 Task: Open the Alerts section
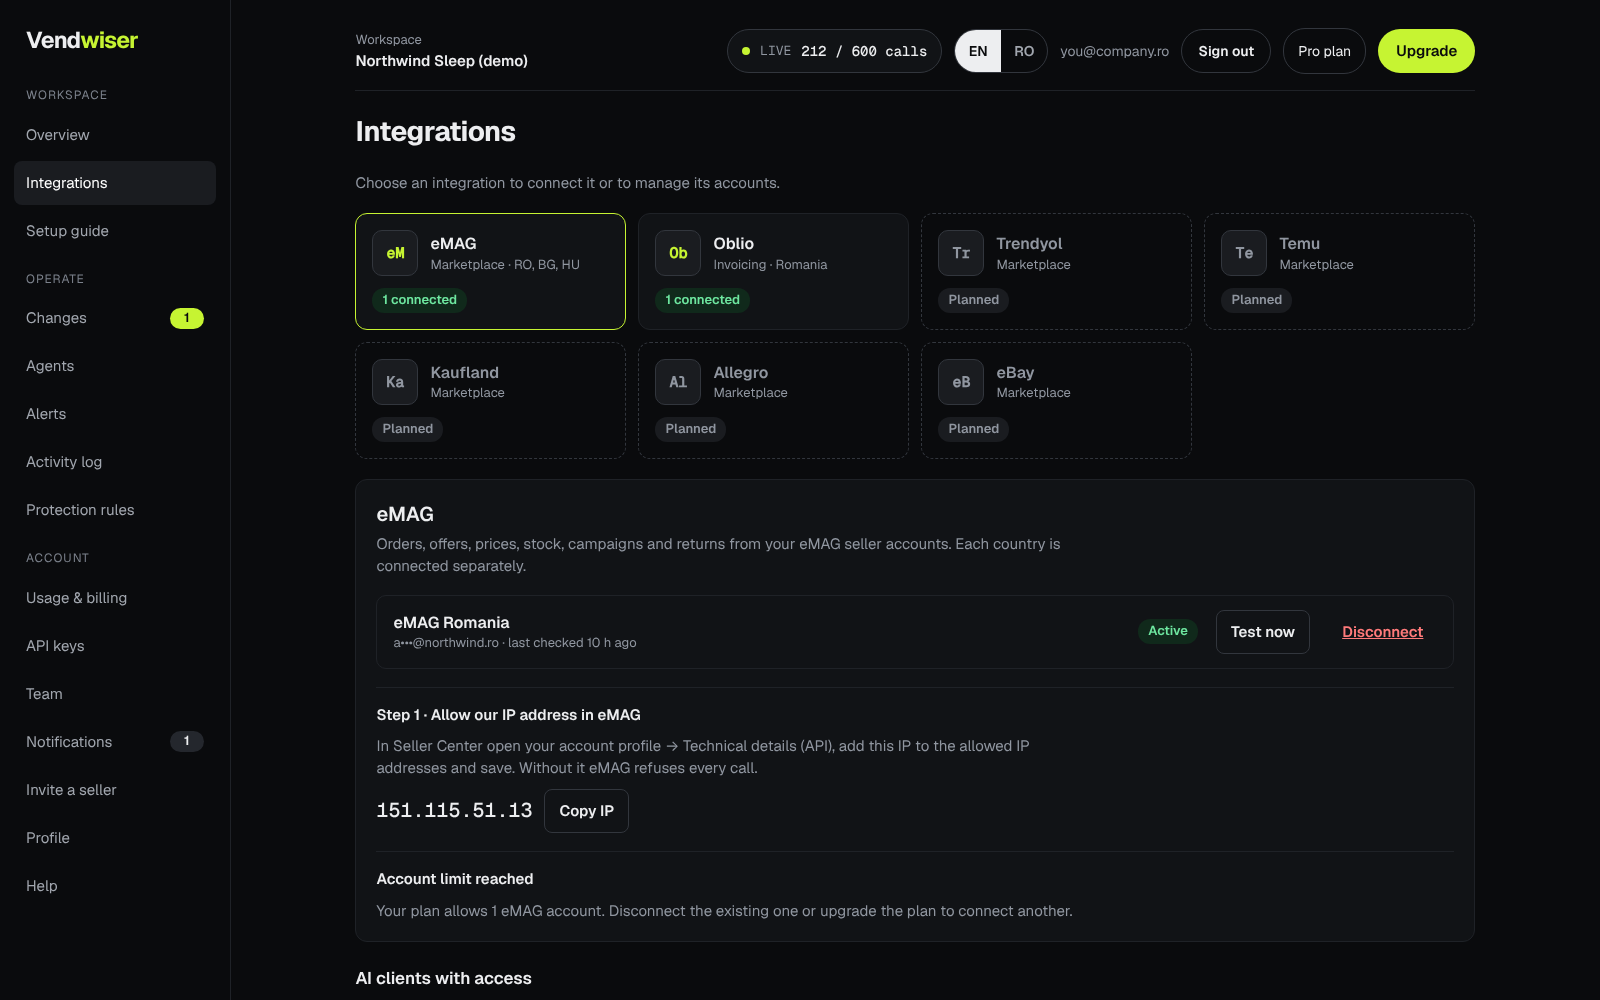pos(115,414)
